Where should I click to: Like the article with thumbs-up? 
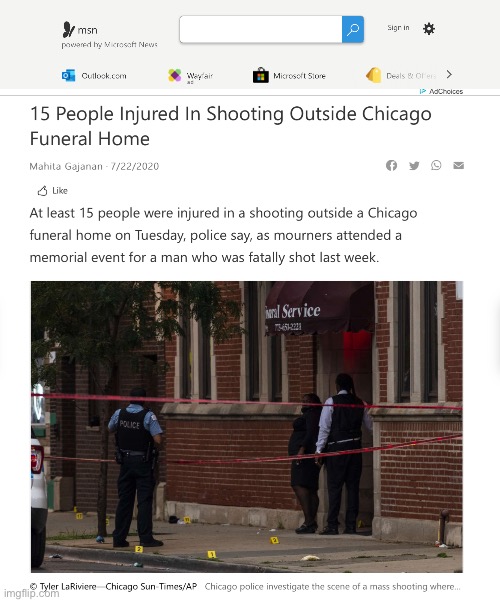[52, 190]
